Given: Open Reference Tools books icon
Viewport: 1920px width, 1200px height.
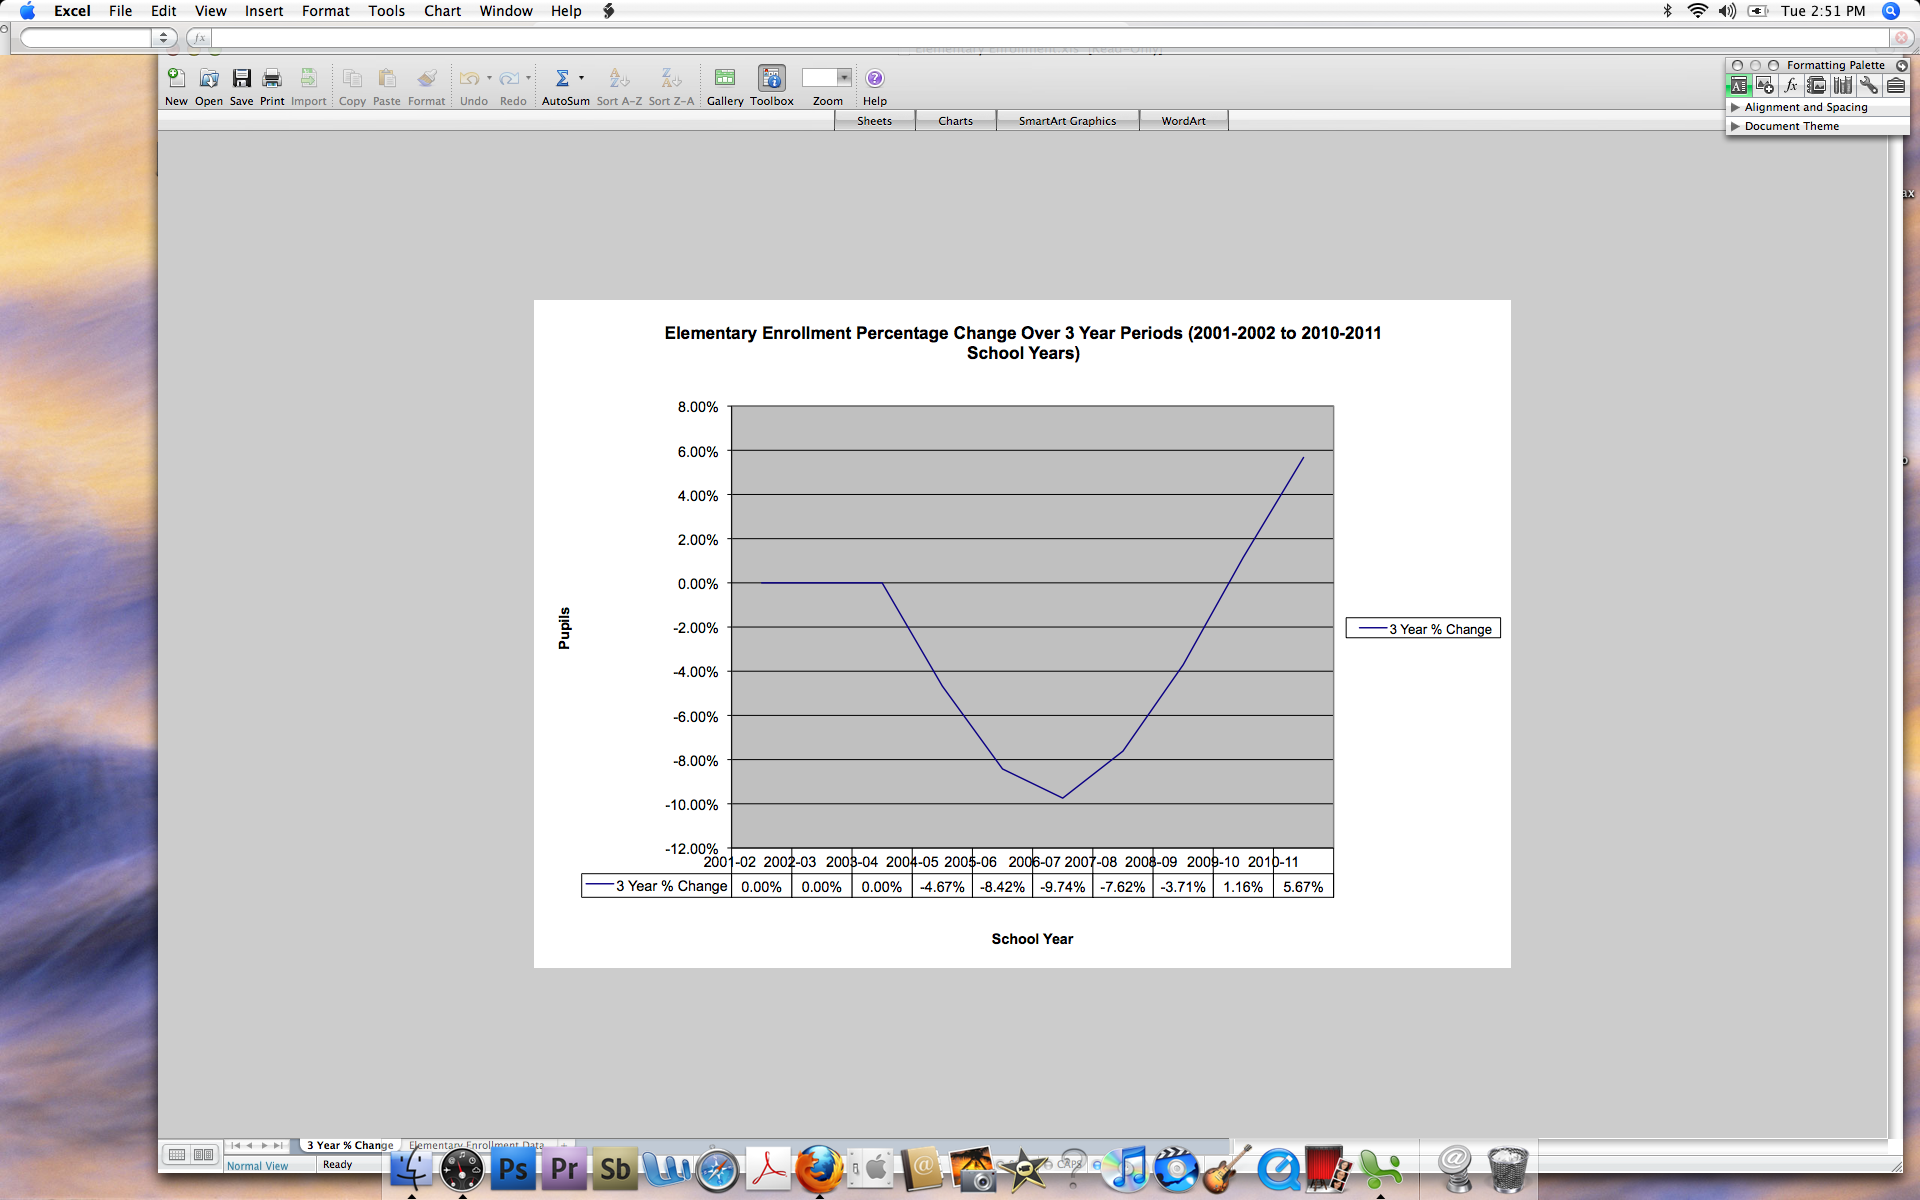Looking at the screenshot, I should coord(1843,86).
